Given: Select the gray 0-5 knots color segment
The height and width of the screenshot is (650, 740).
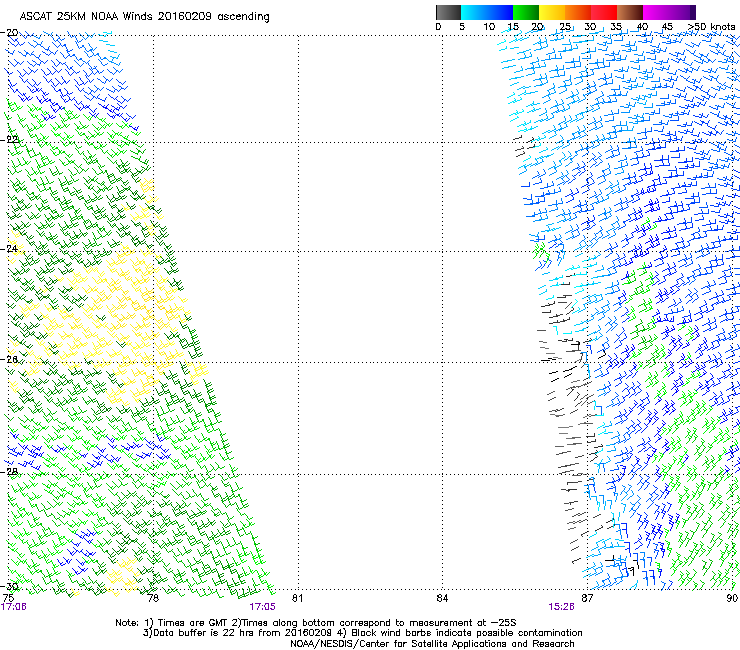Looking at the screenshot, I should point(448,12).
